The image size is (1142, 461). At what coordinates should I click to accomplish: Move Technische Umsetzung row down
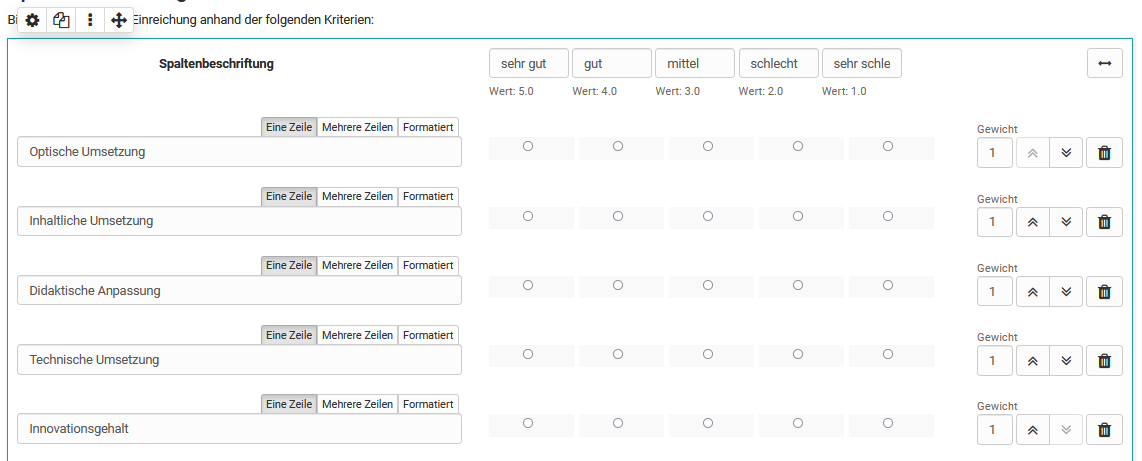point(1066,360)
